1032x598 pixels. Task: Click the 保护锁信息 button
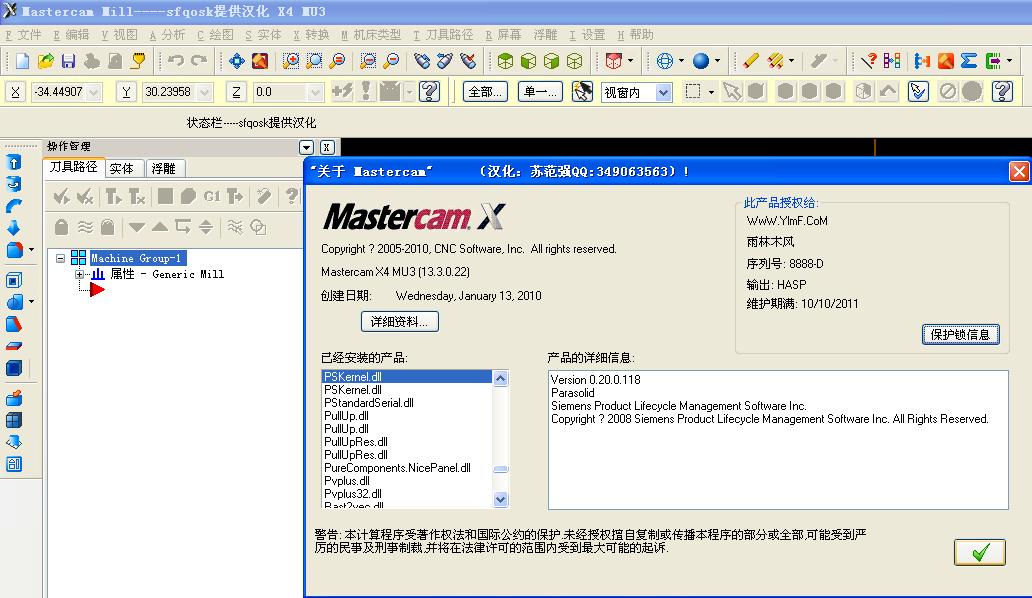[960, 334]
